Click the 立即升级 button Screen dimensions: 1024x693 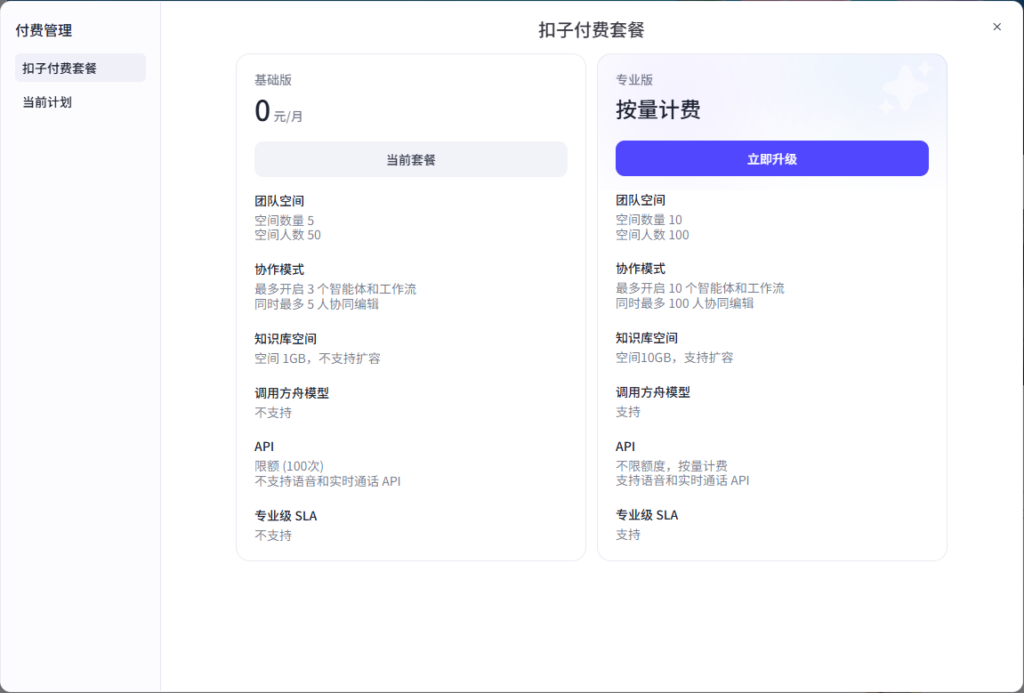click(772, 159)
